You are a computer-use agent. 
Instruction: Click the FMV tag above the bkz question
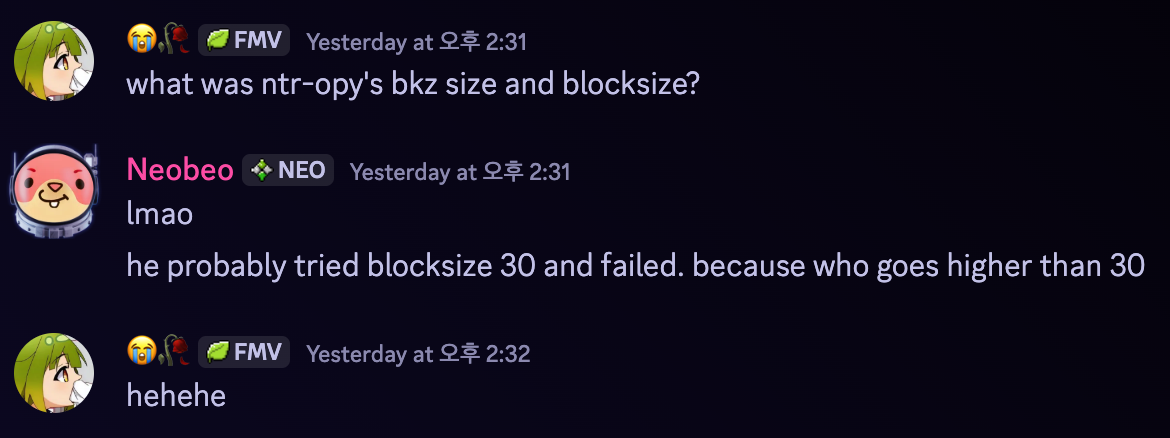[x=244, y=40]
